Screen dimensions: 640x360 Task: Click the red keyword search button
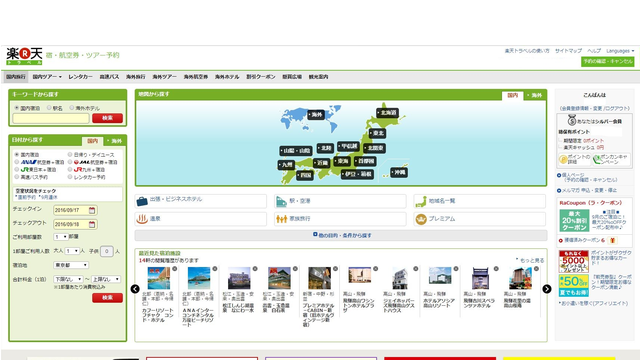107,118
